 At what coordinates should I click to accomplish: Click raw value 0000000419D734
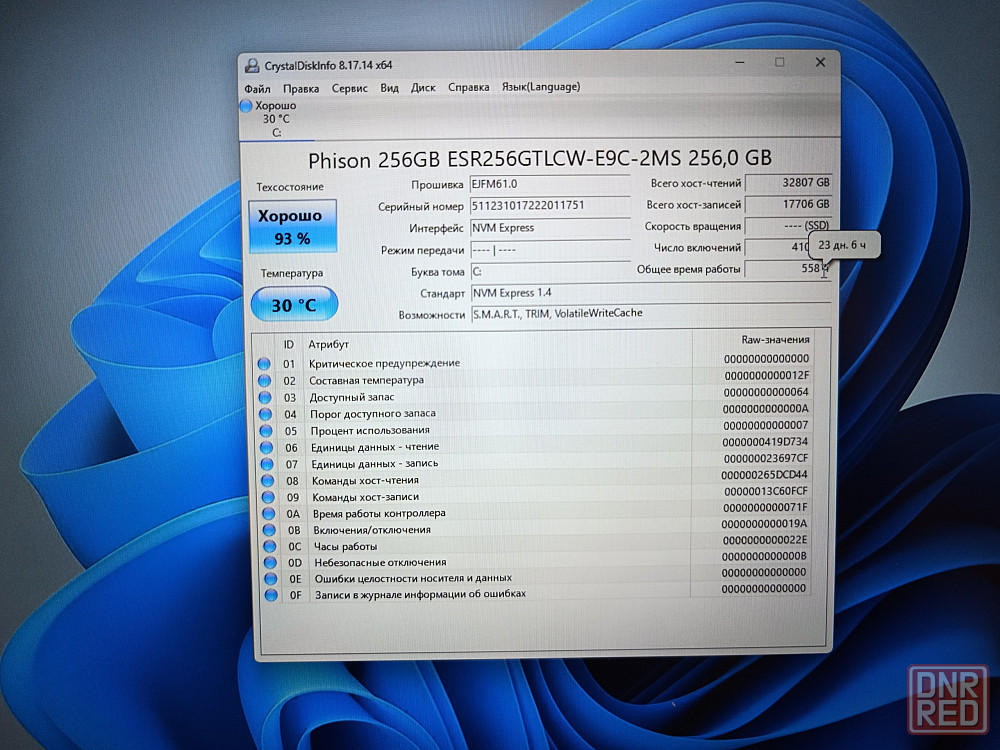click(x=765, y=442)
